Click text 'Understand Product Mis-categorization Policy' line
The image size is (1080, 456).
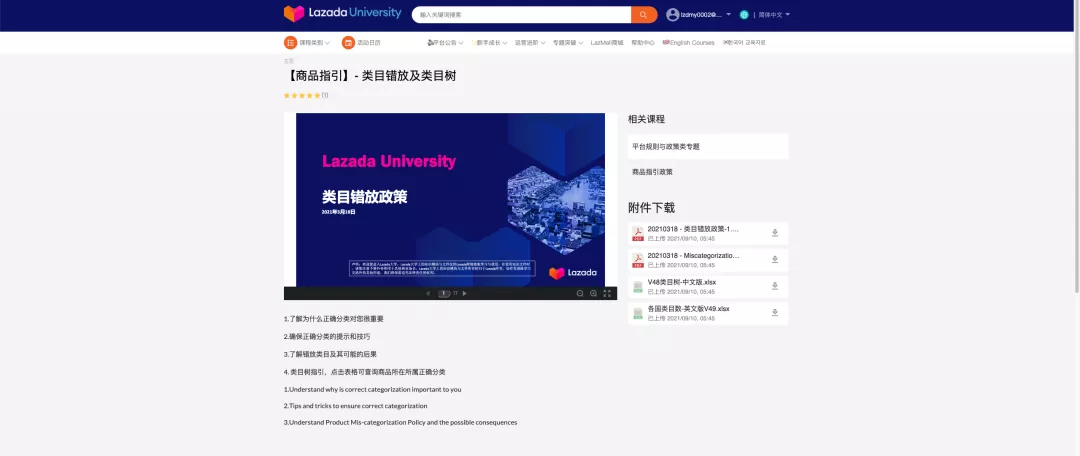tap(400, 422)
